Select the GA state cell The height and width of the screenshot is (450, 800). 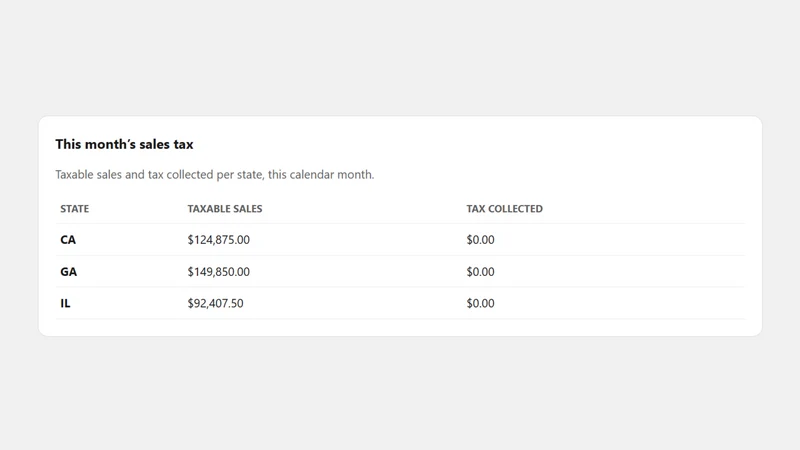click(68, 271)
